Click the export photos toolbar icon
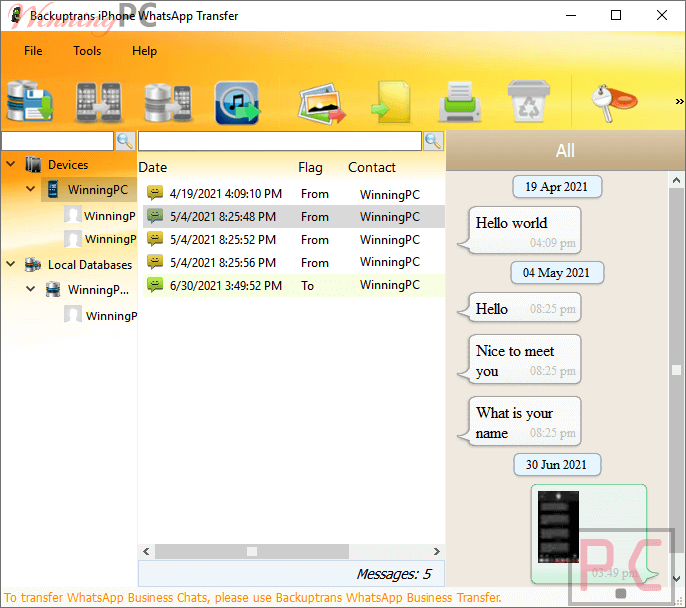This screenshot has height=608, width=686. pyautogui.click(x=322, y=103)
